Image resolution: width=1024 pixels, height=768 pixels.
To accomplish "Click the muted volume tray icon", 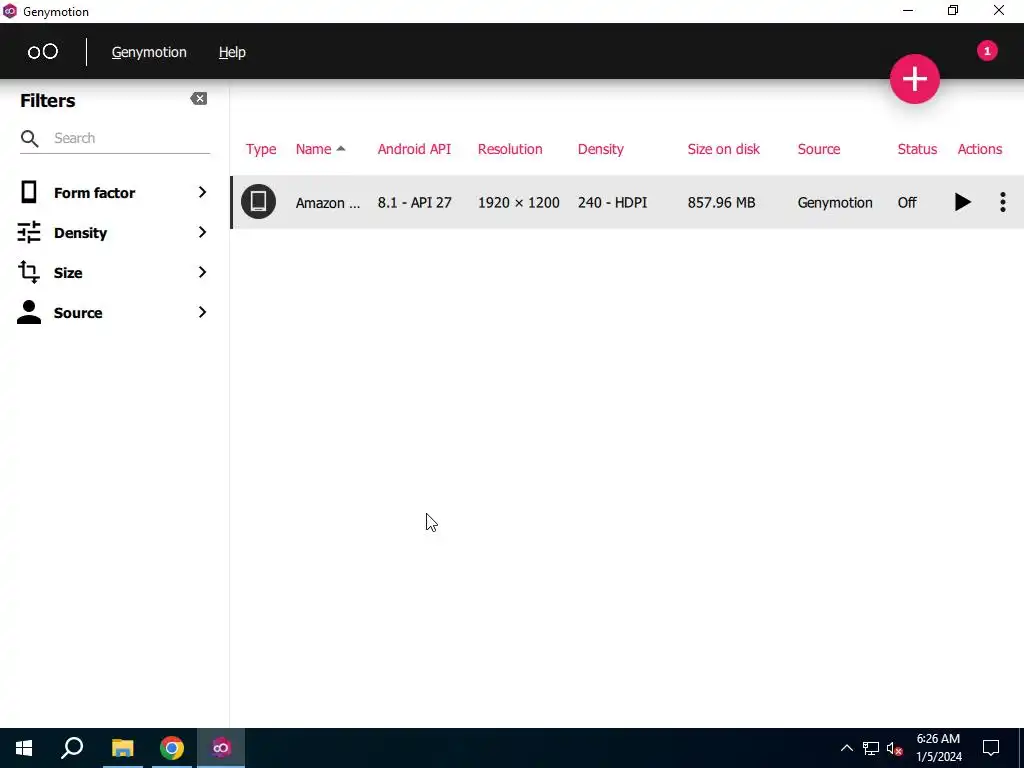I will click(895, 748).
